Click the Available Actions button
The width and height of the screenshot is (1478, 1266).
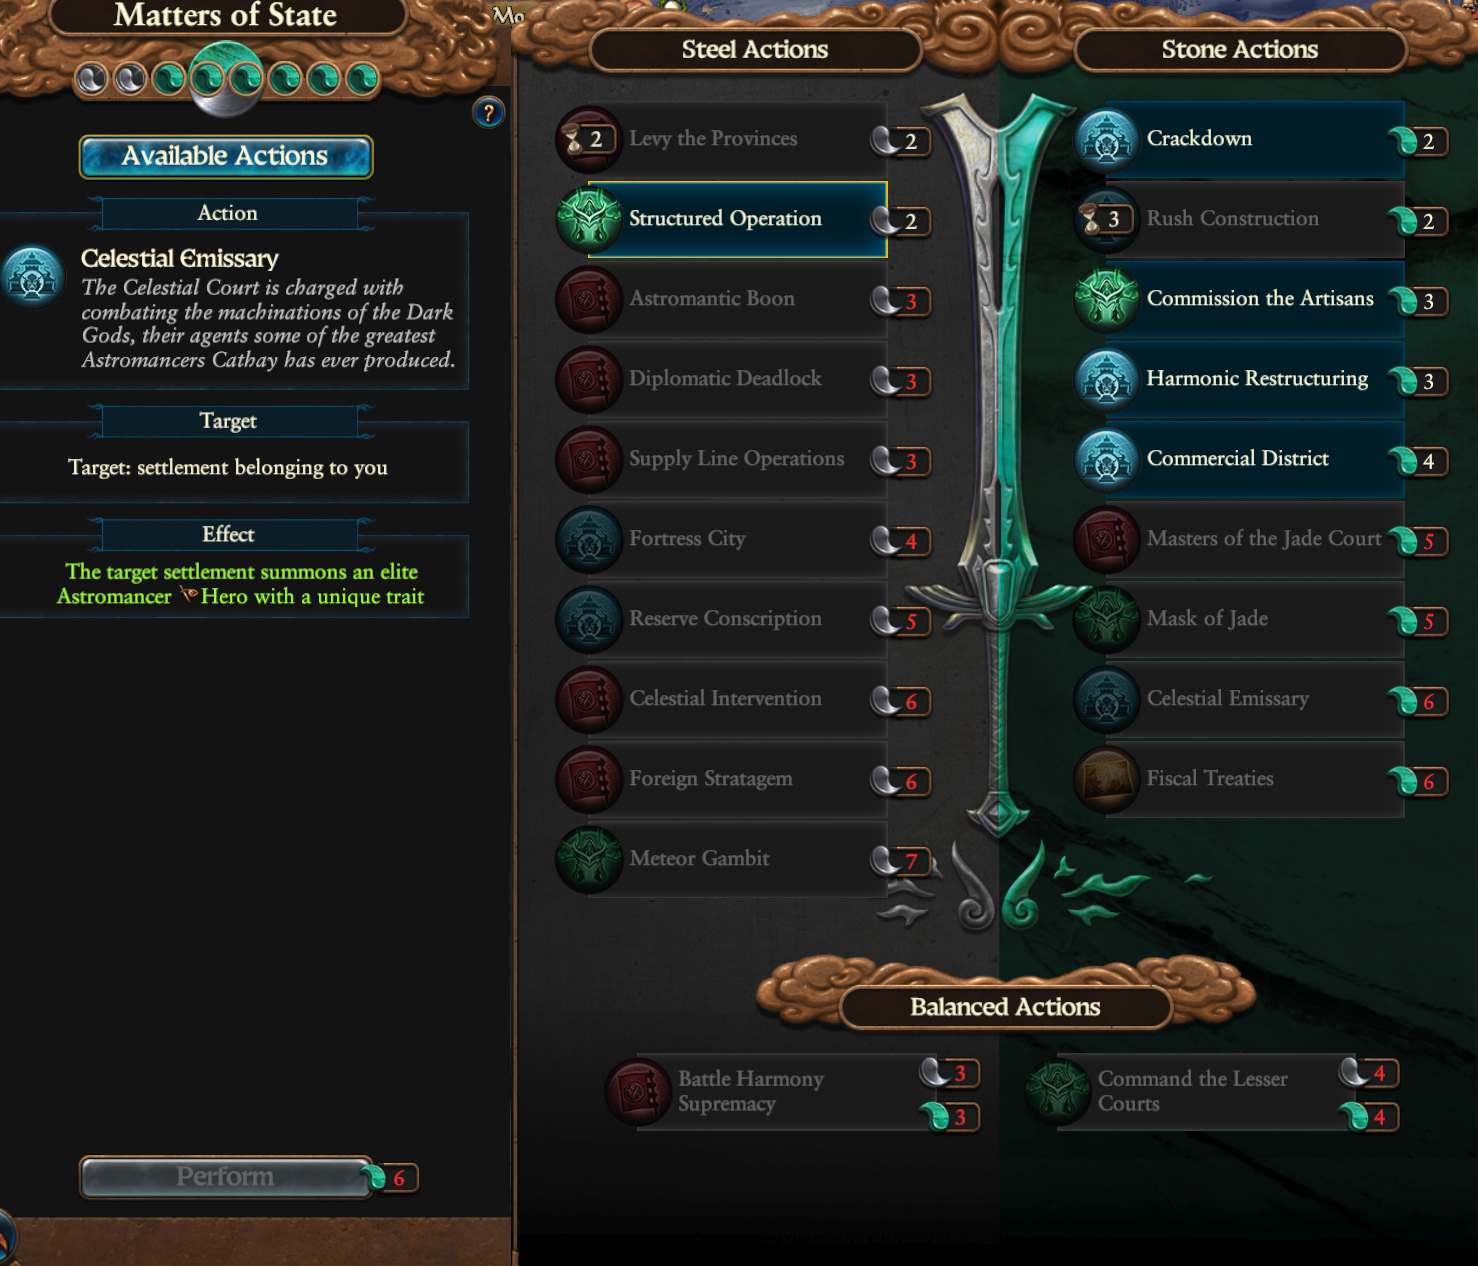click(226, 157)
